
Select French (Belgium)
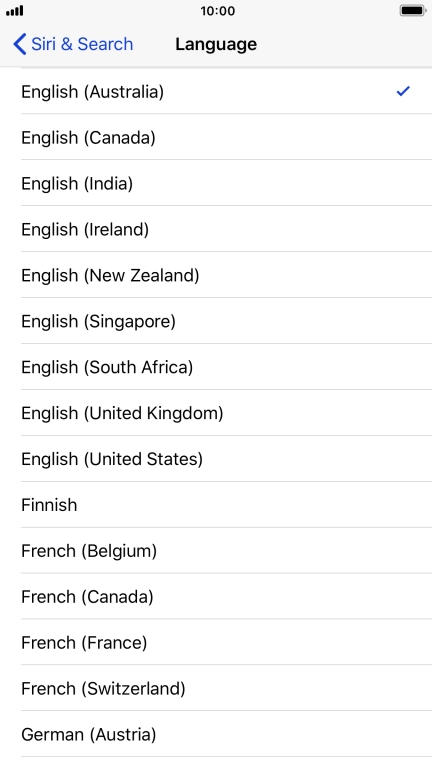216,551
